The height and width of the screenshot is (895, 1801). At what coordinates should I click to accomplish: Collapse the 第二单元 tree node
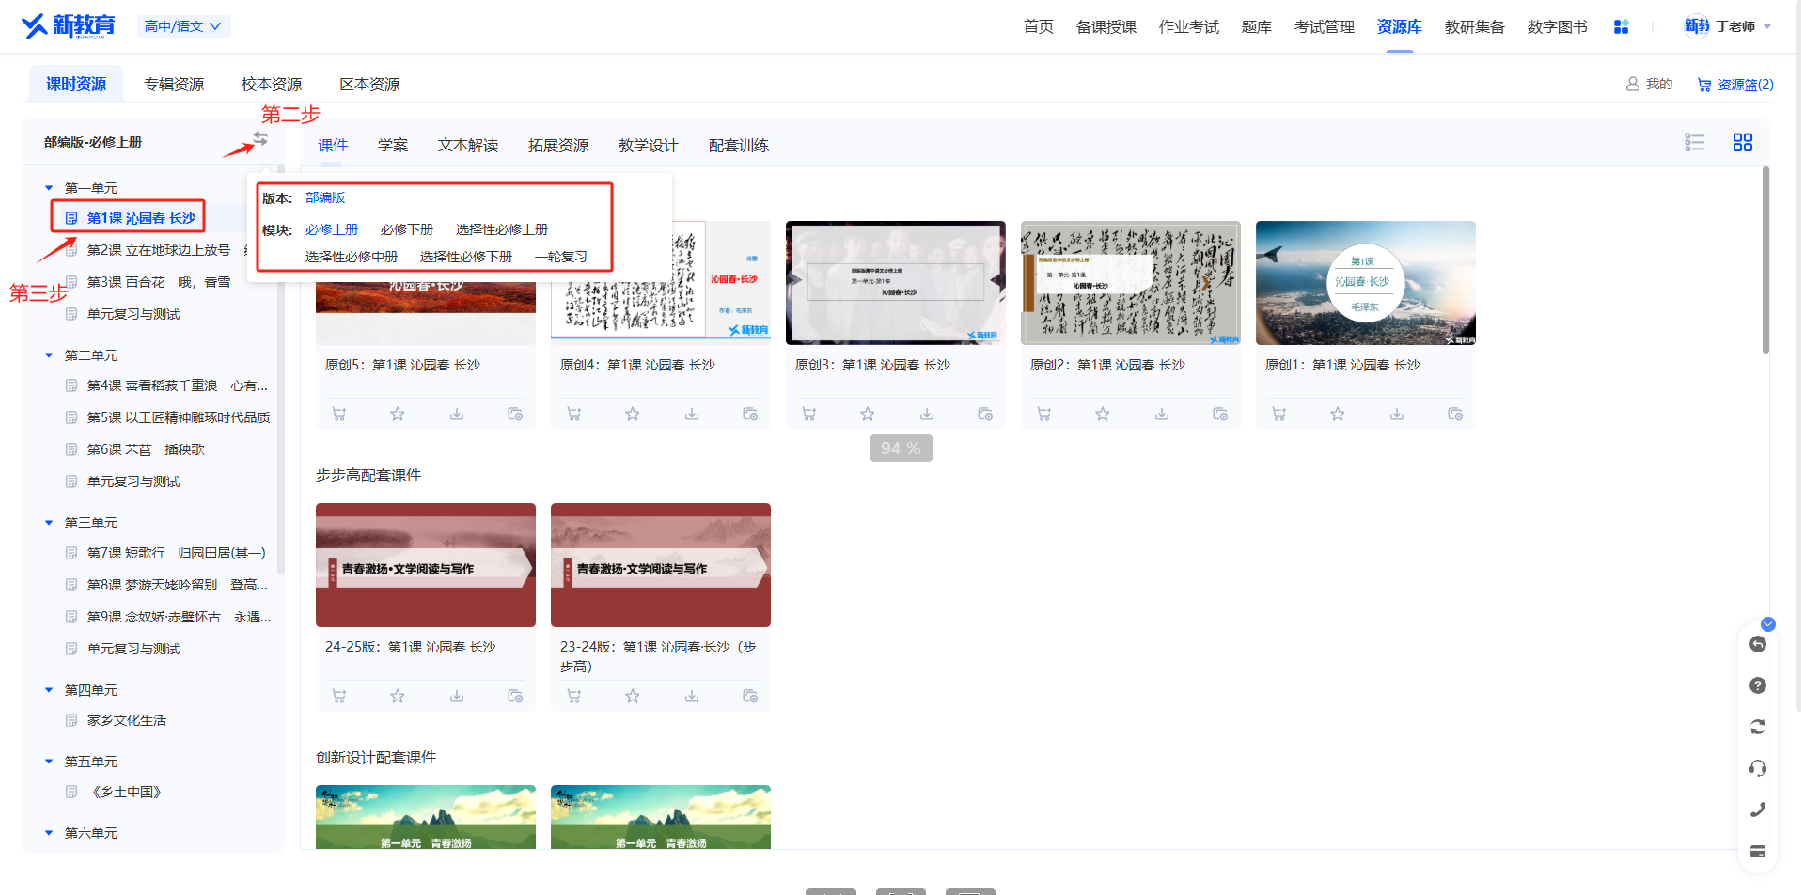point(49,355)
